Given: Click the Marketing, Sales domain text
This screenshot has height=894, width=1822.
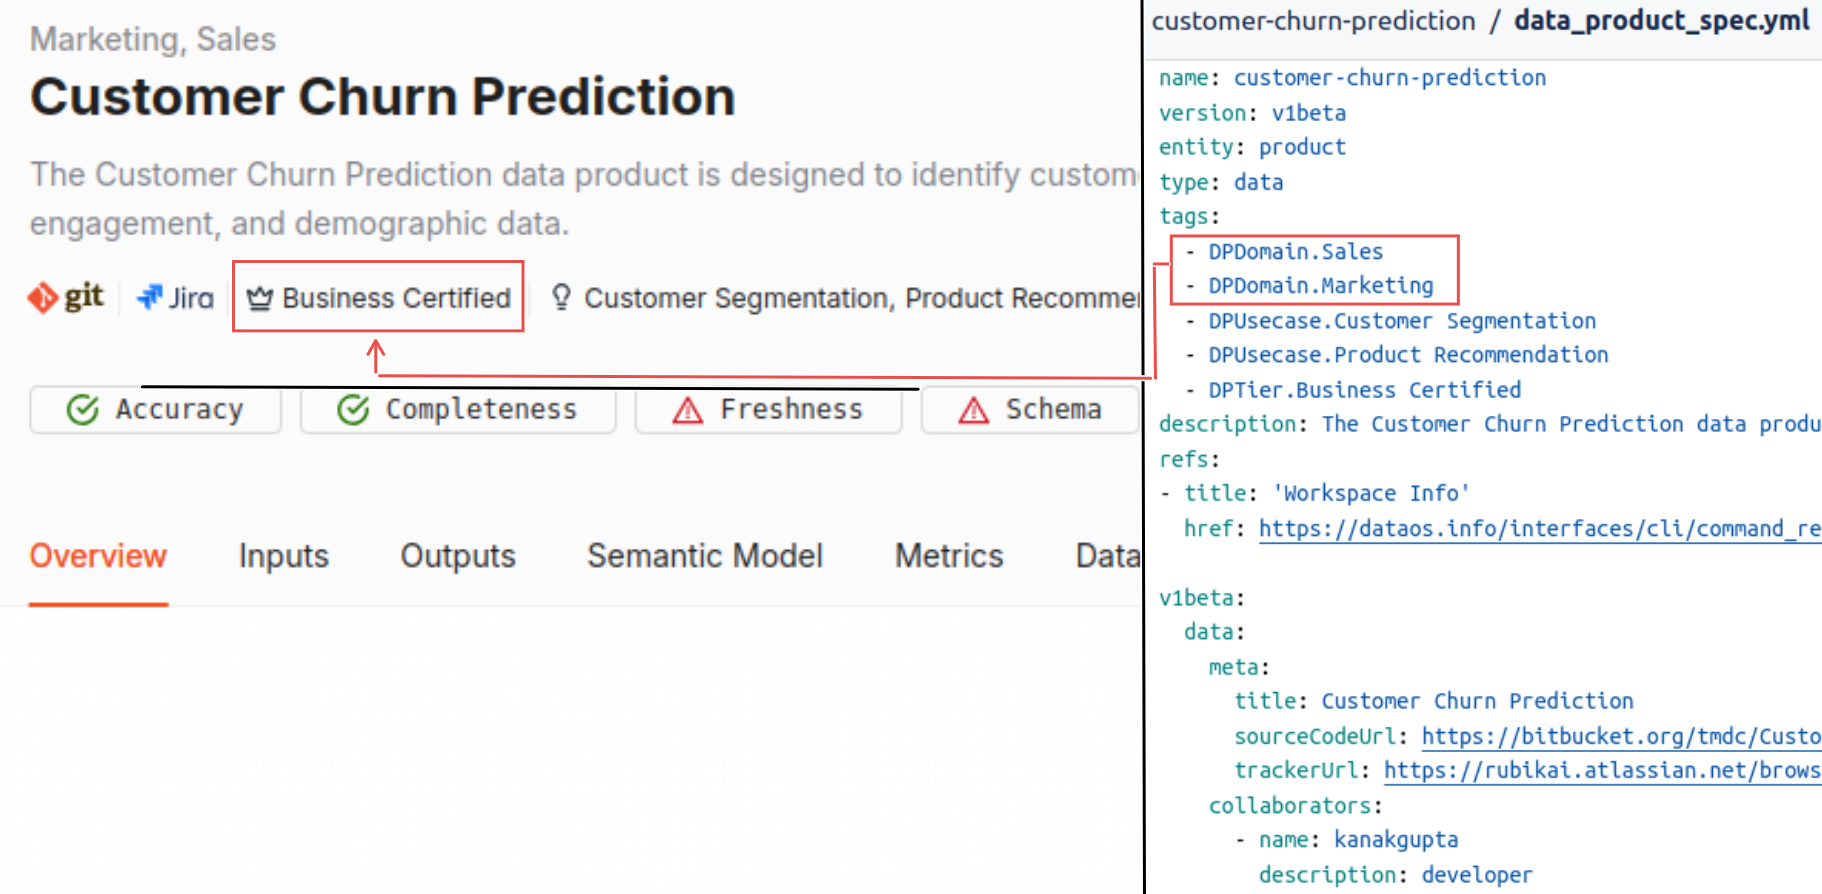Looking at the screenshot, I should 152,39.
